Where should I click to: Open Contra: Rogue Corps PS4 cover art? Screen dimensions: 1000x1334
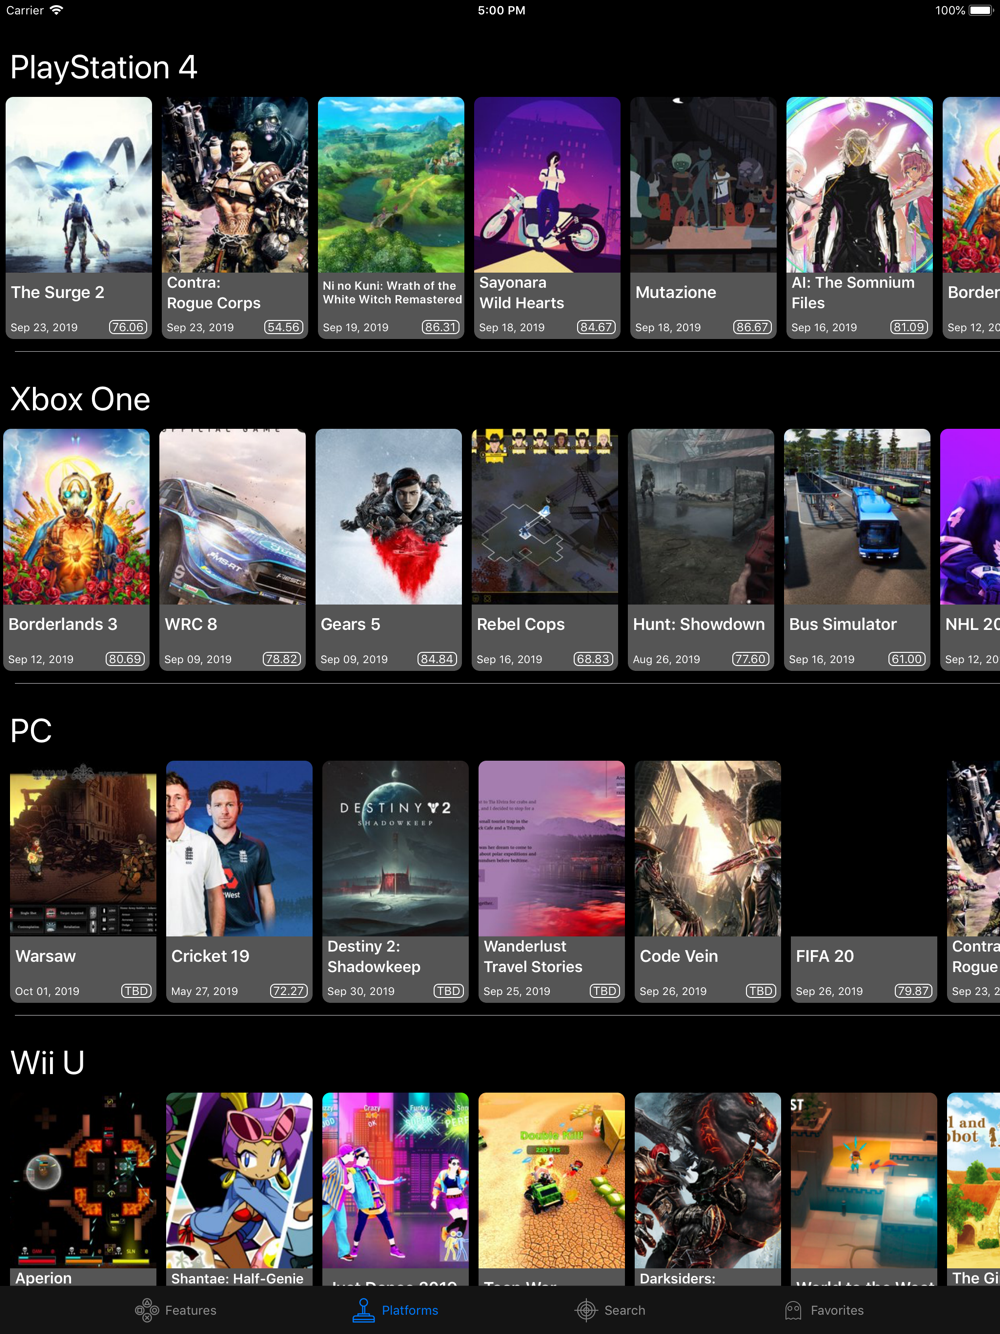[x=235, y=185]
